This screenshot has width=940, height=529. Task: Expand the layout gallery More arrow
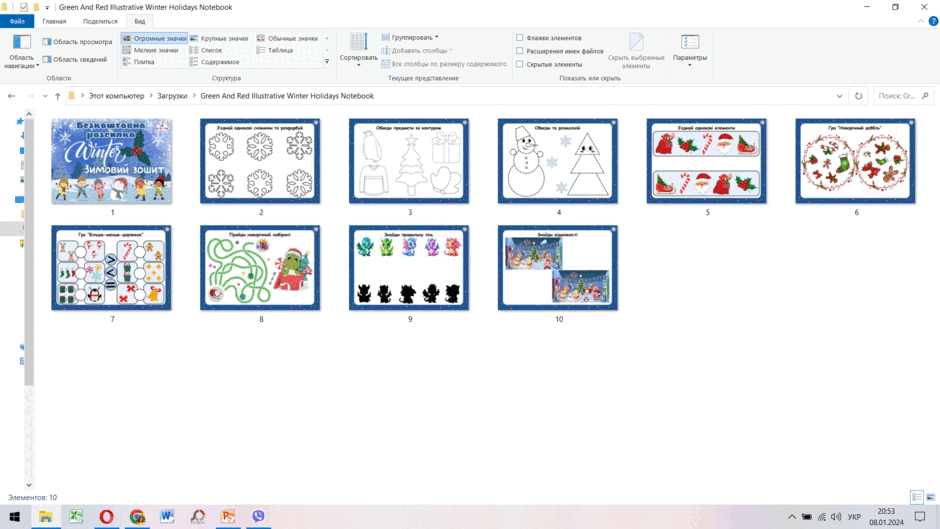point(327,61)
